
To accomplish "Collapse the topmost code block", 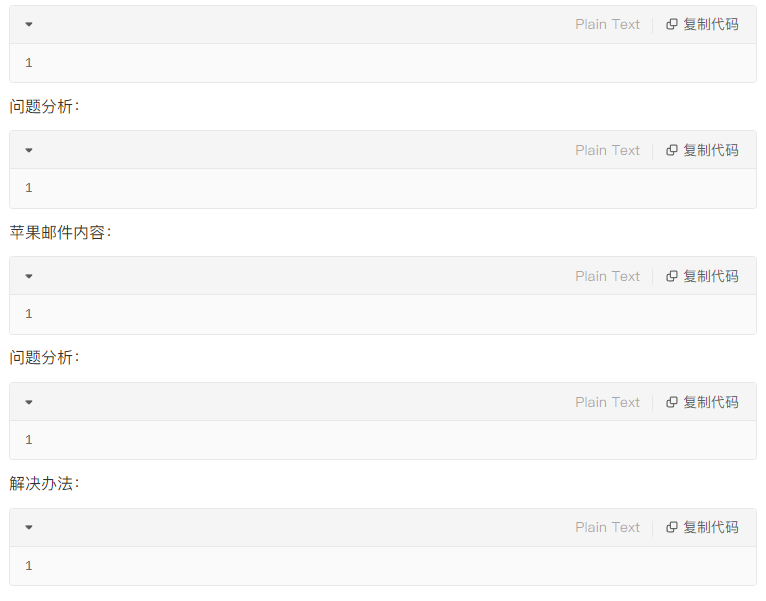I will (29, 25).
